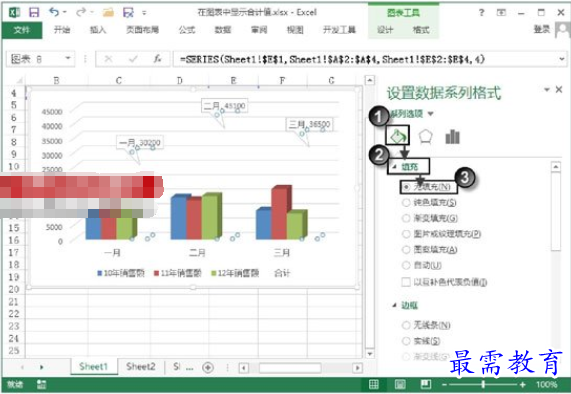This screenshot has width=571, height=394.
Task: Click the formula bar Cancel X icon
Action: pos(109,59)
